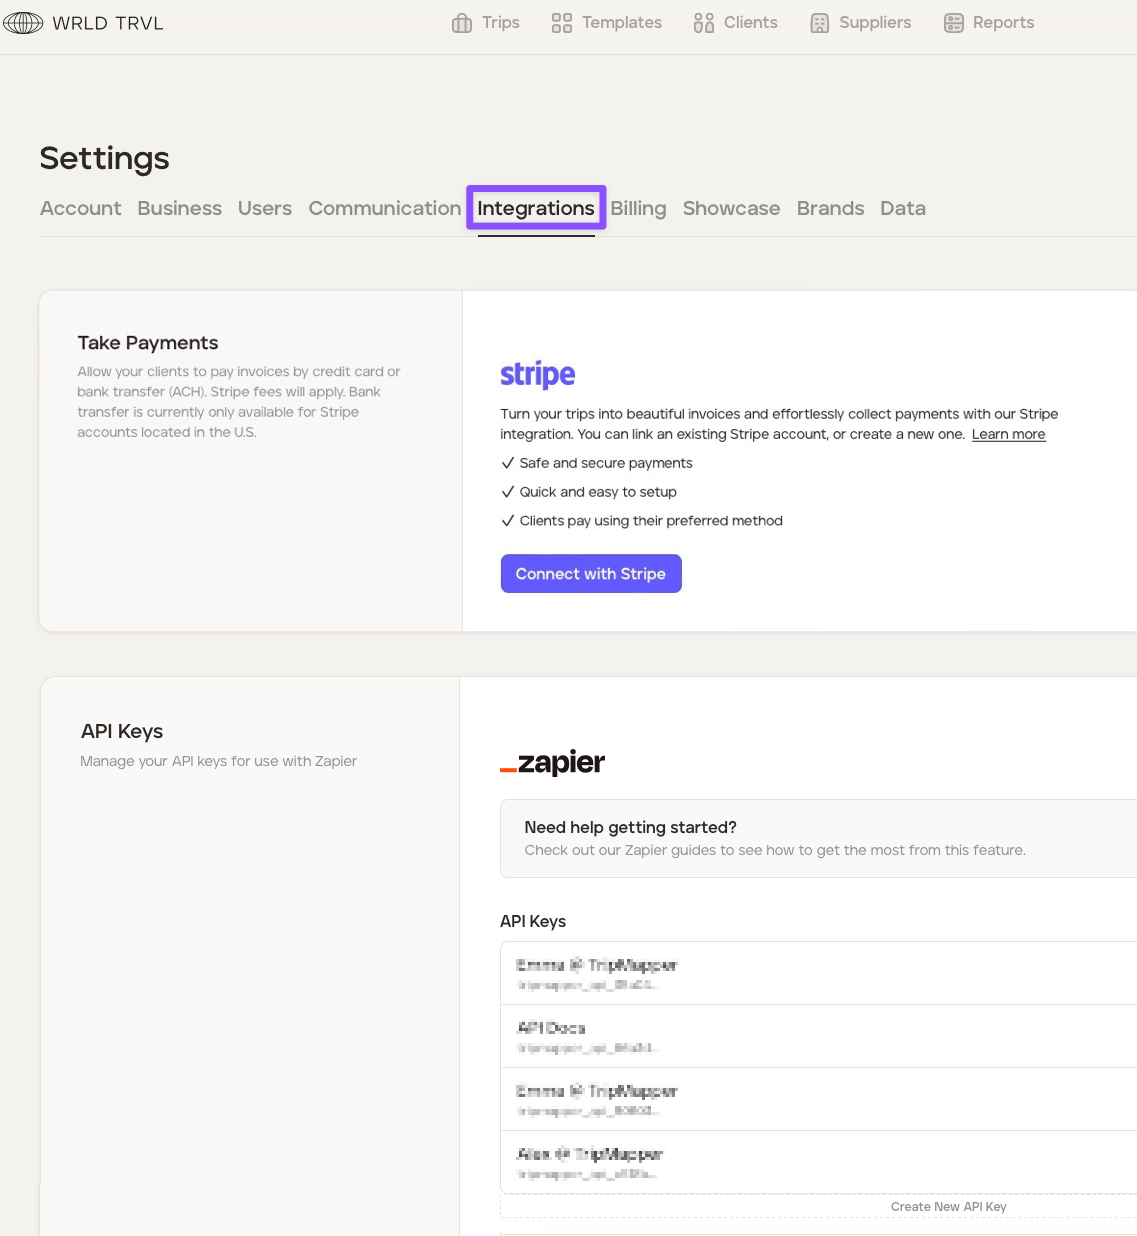The height and width of the screenshot is (1236, 1137).
Task: Open Trips via the suitcase icon
Action: [462, 23]
